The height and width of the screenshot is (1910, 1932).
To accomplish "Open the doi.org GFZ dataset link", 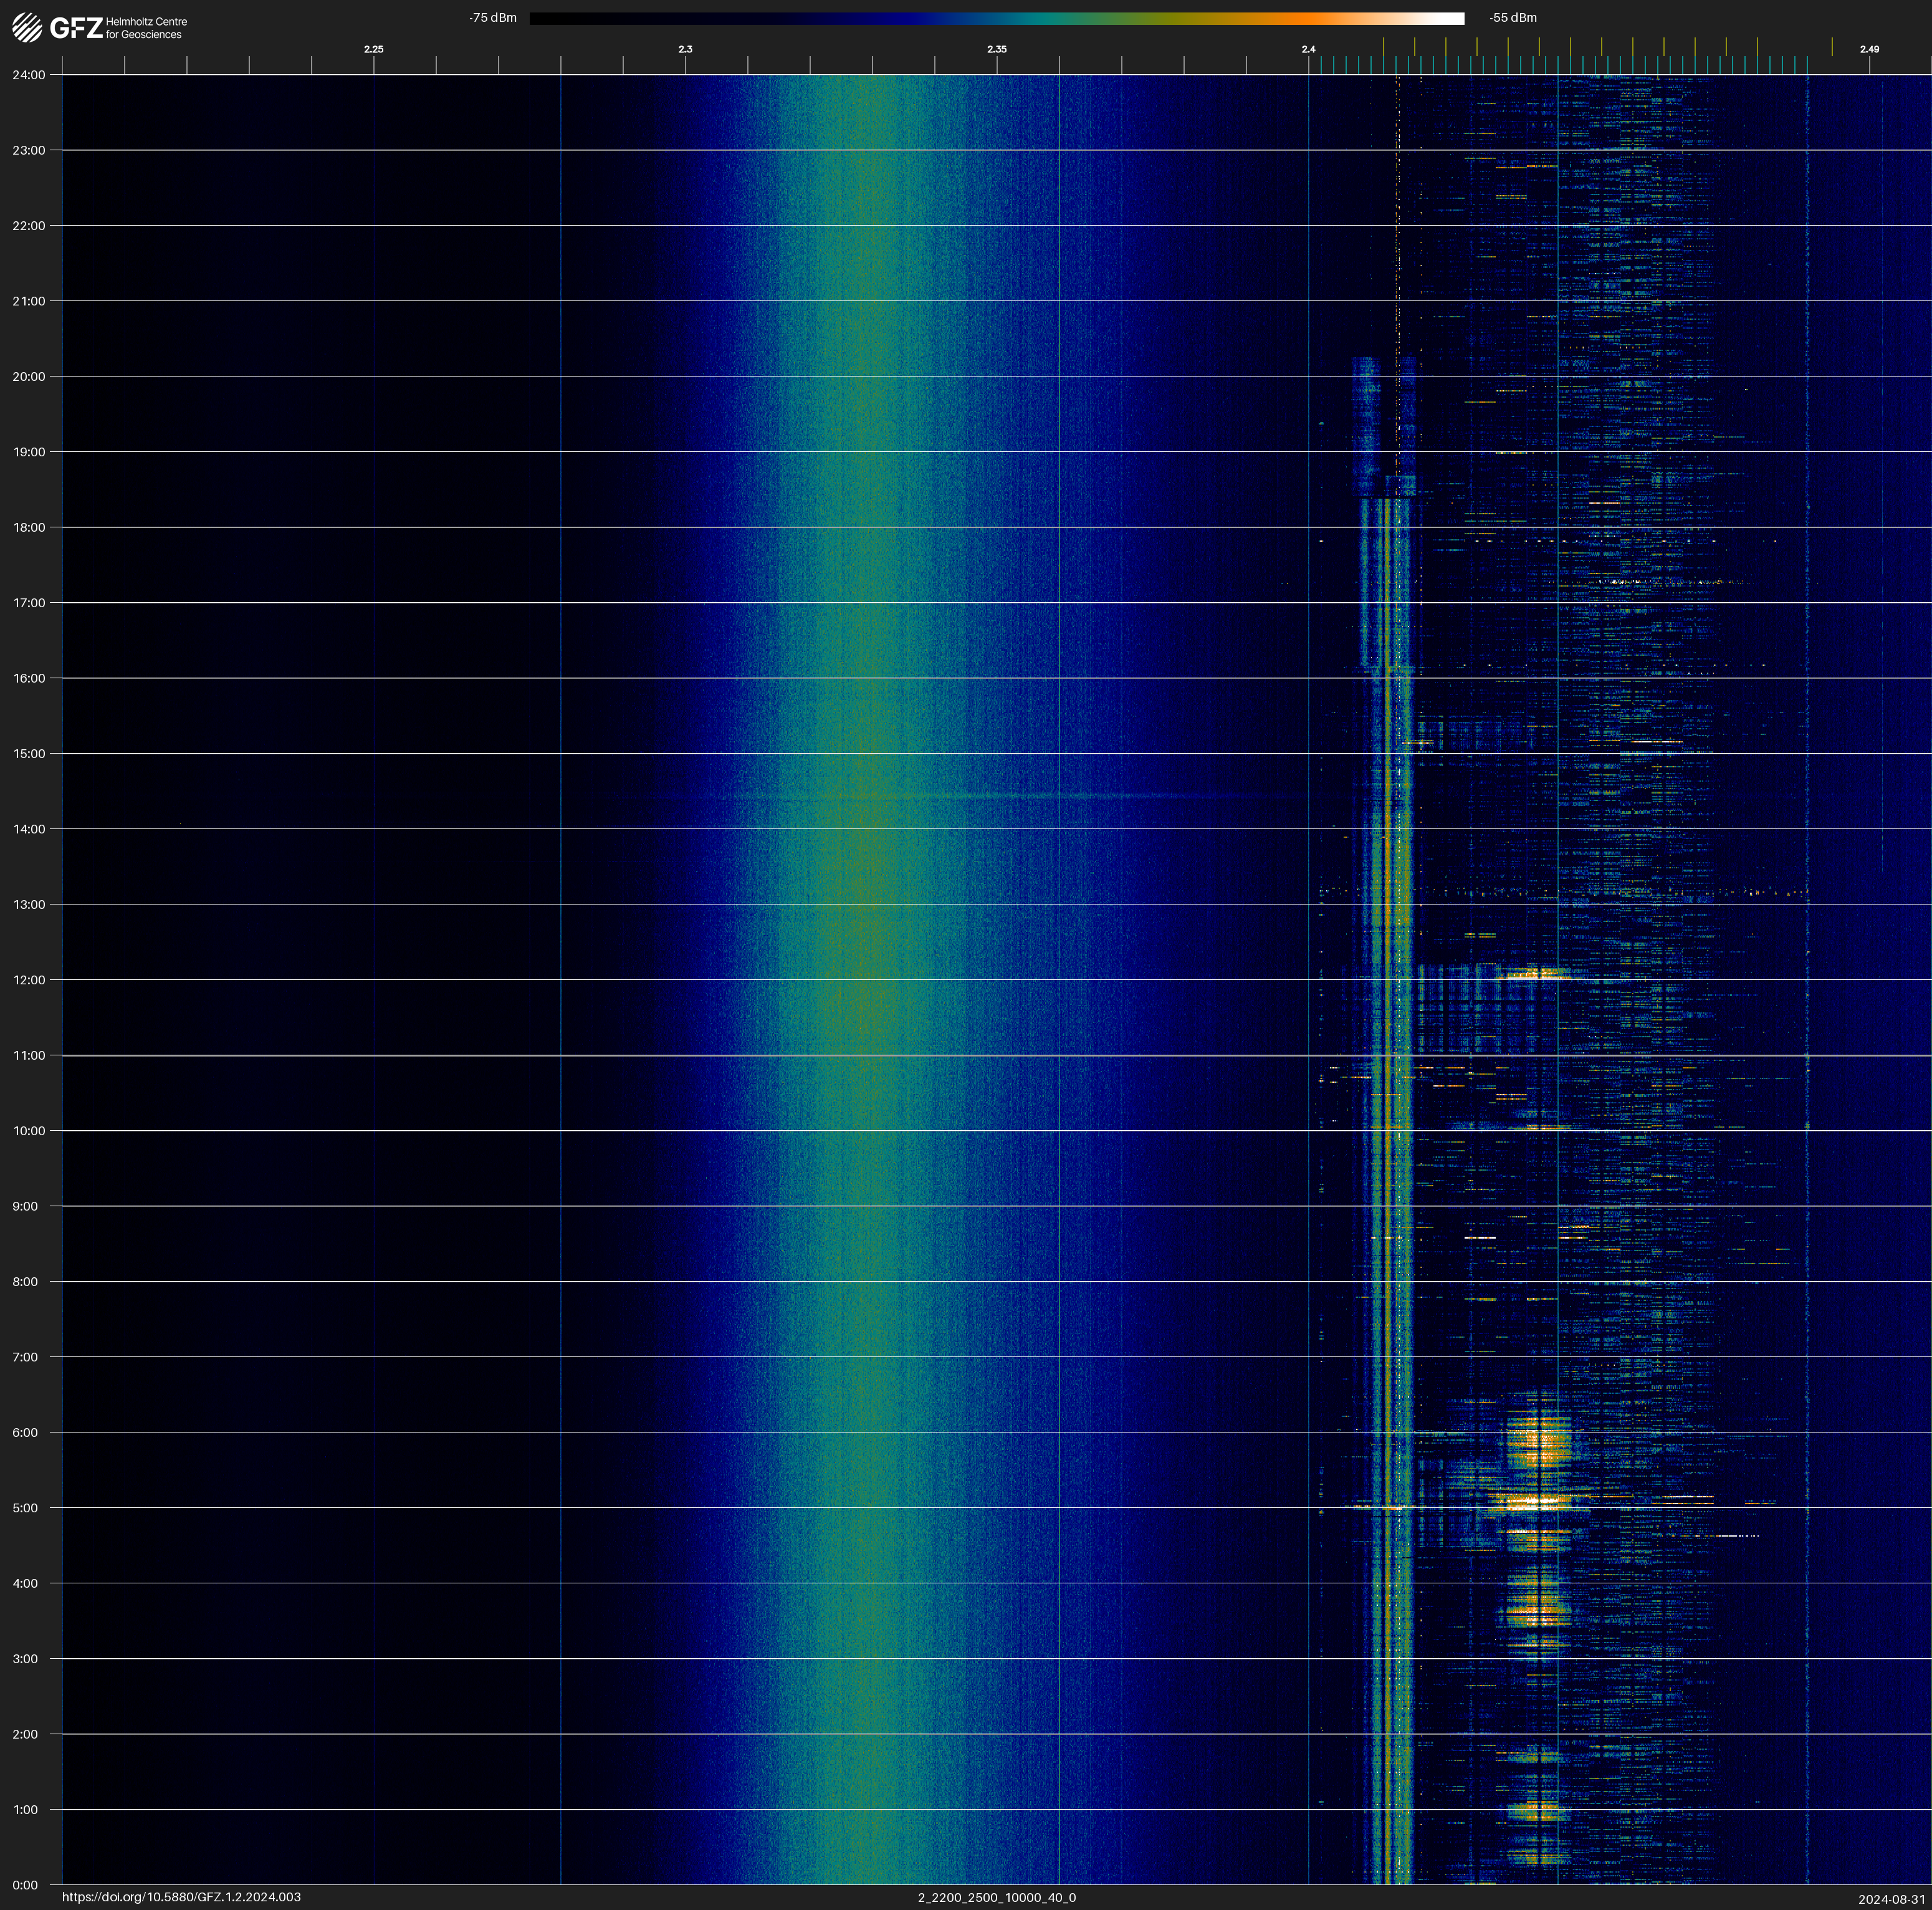I will (181, 1897).
